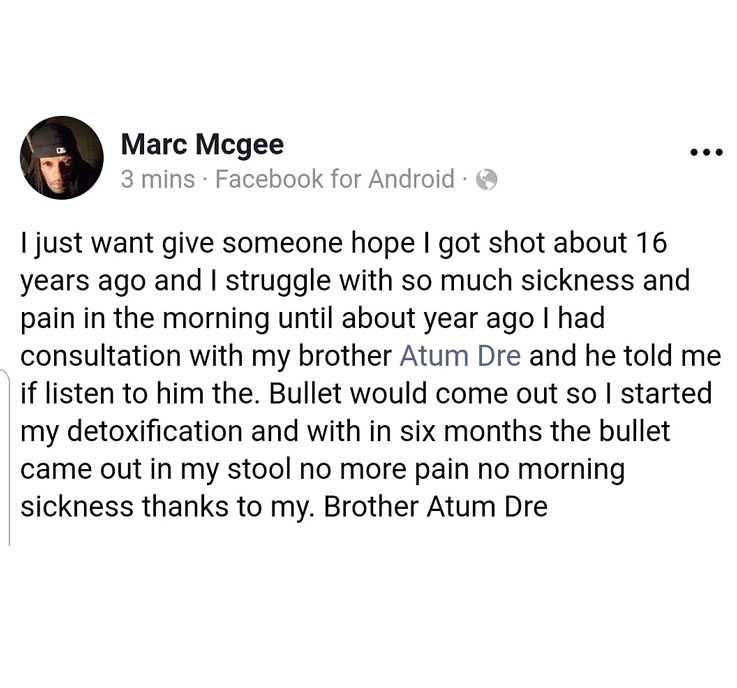This screenshot has height=688, width=737.
Task: Click "Brother Atum Dre" at post end
Action: click(x=434, y=506)
